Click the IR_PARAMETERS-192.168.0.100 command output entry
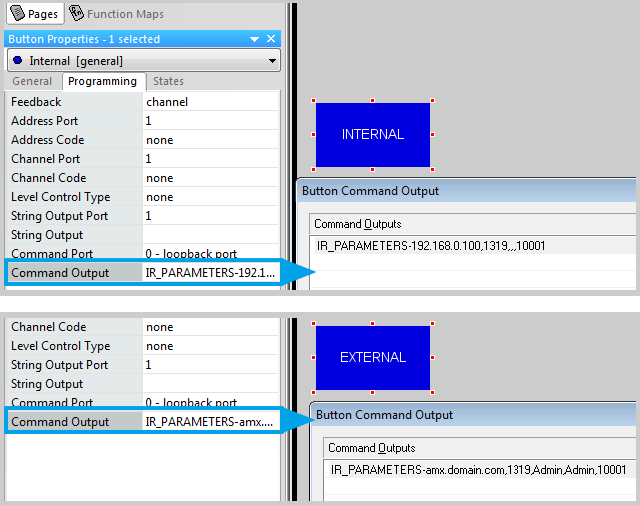The image size is (640, 505). (431, 246)
